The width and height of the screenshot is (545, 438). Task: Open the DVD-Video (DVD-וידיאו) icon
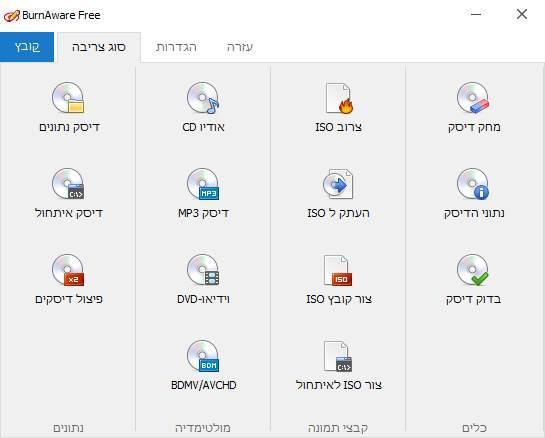tap(203, 270)
